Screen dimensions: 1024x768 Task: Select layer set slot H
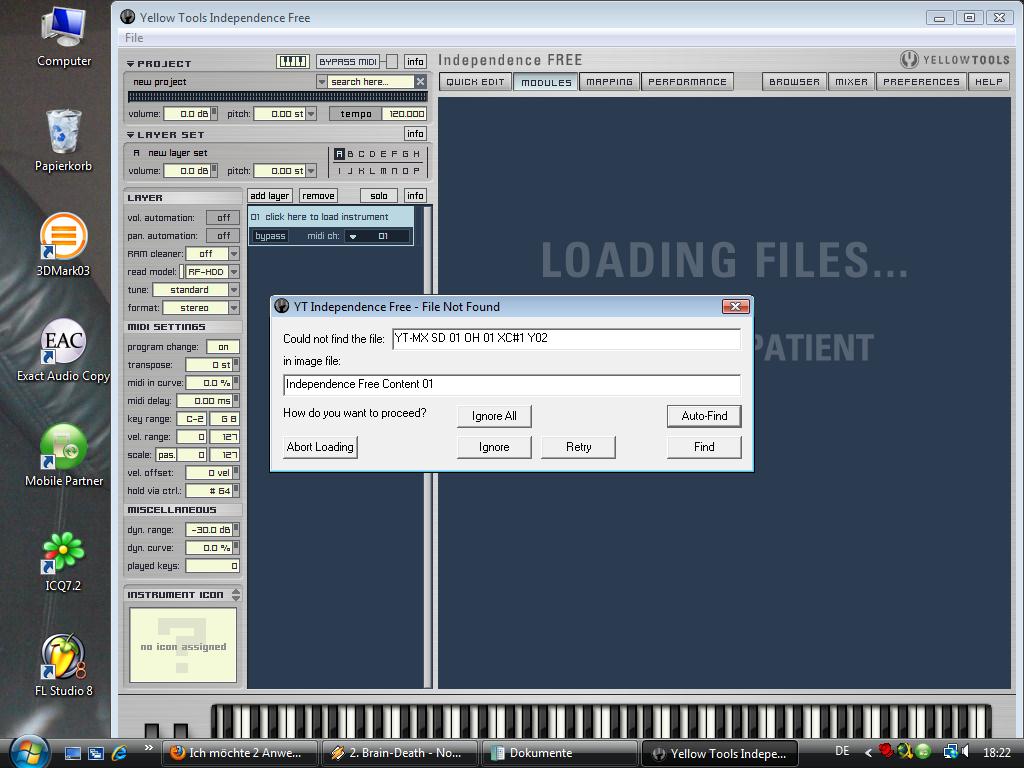pyautogui.click(x=416, y=154)
